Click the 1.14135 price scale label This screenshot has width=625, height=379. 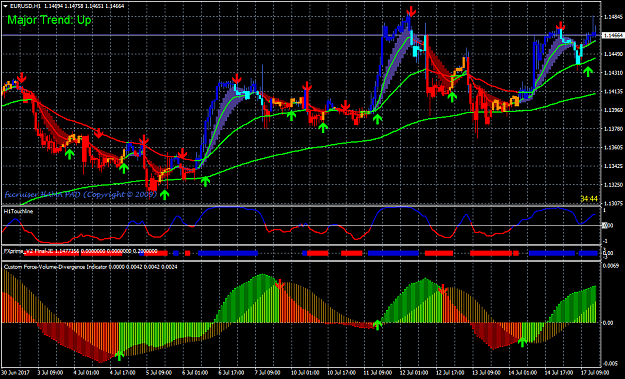click(613, 92)
